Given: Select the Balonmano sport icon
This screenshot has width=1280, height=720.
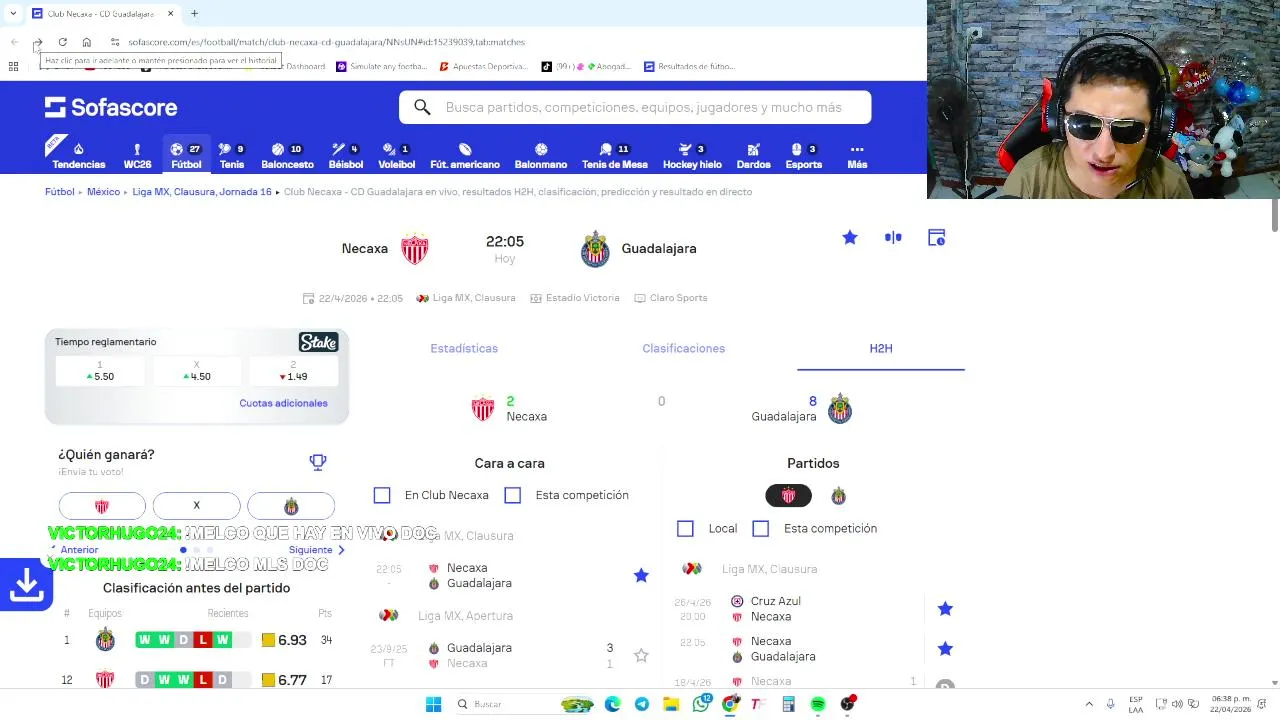Looking at the screenshot, I should [x=541, y=156].
